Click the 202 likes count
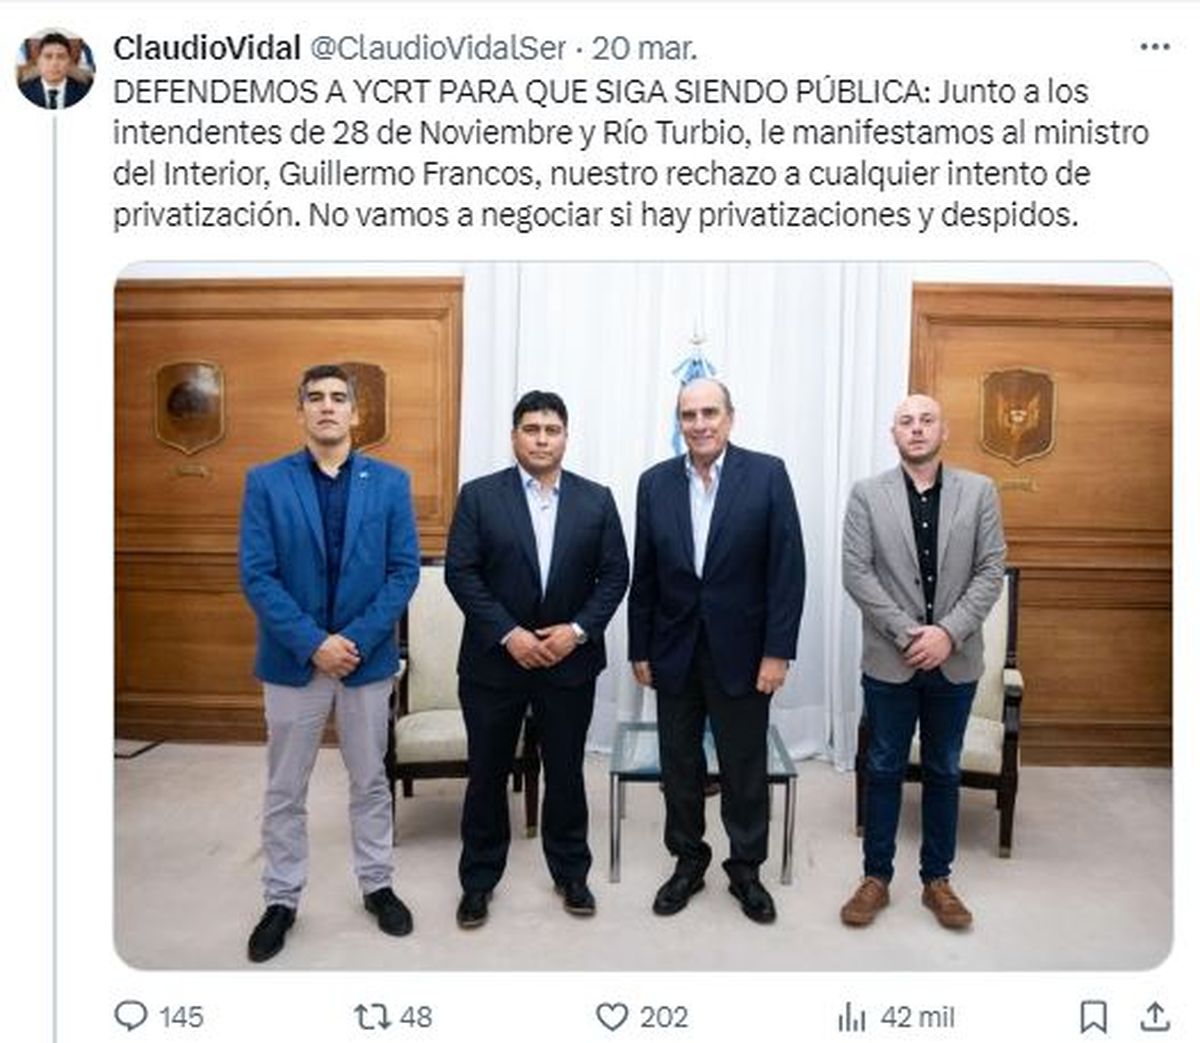This screenshot has height=1043, width=1200. [x=664, y=1018]
